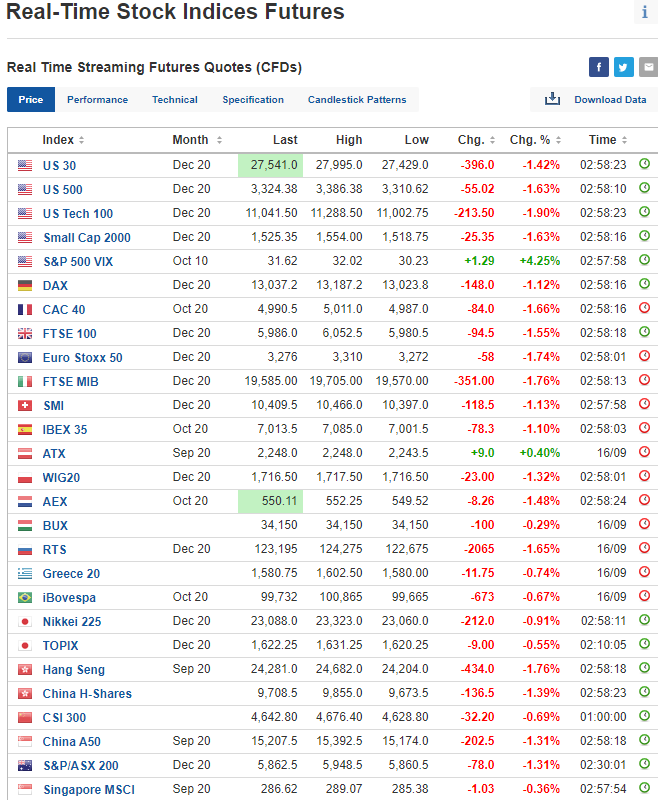Screen dimensions: 658x800
Task: Sort table by Index column arrows
Action: (81, 140)
